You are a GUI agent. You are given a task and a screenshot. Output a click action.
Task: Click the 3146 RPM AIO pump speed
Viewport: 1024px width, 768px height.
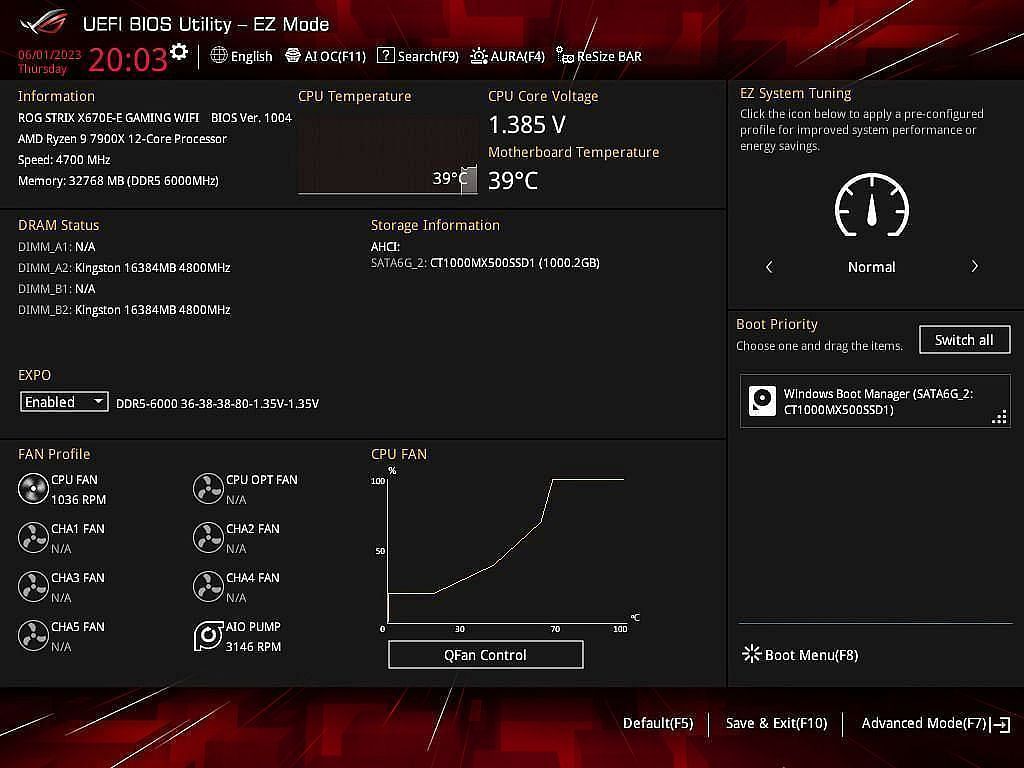pyautogui.click(x=253, y=647)
